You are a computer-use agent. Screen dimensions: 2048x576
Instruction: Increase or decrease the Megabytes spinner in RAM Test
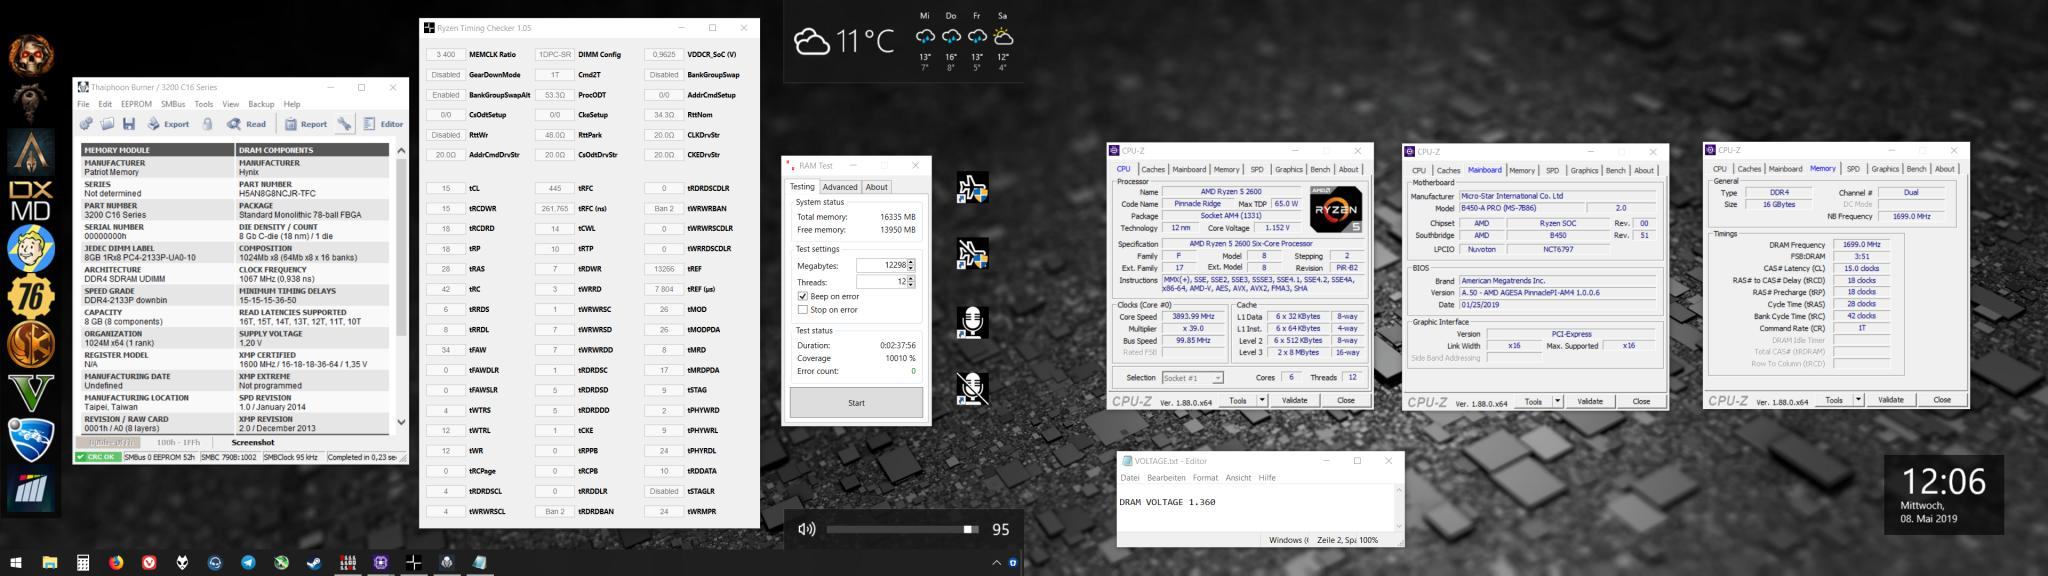click(x=911, y=265)
